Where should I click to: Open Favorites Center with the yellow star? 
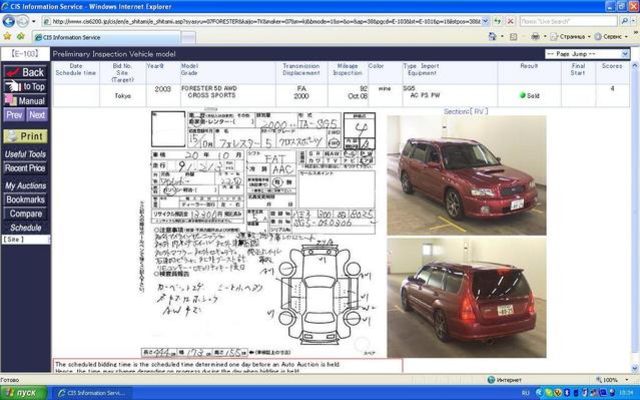pos(7,37)
